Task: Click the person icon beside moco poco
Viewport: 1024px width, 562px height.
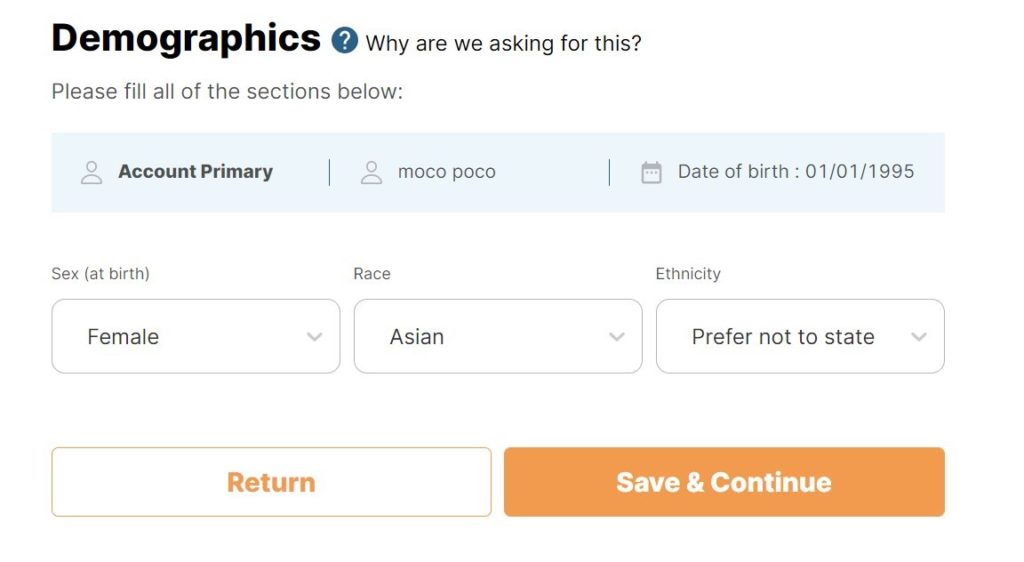Action: tap(371, 172)
